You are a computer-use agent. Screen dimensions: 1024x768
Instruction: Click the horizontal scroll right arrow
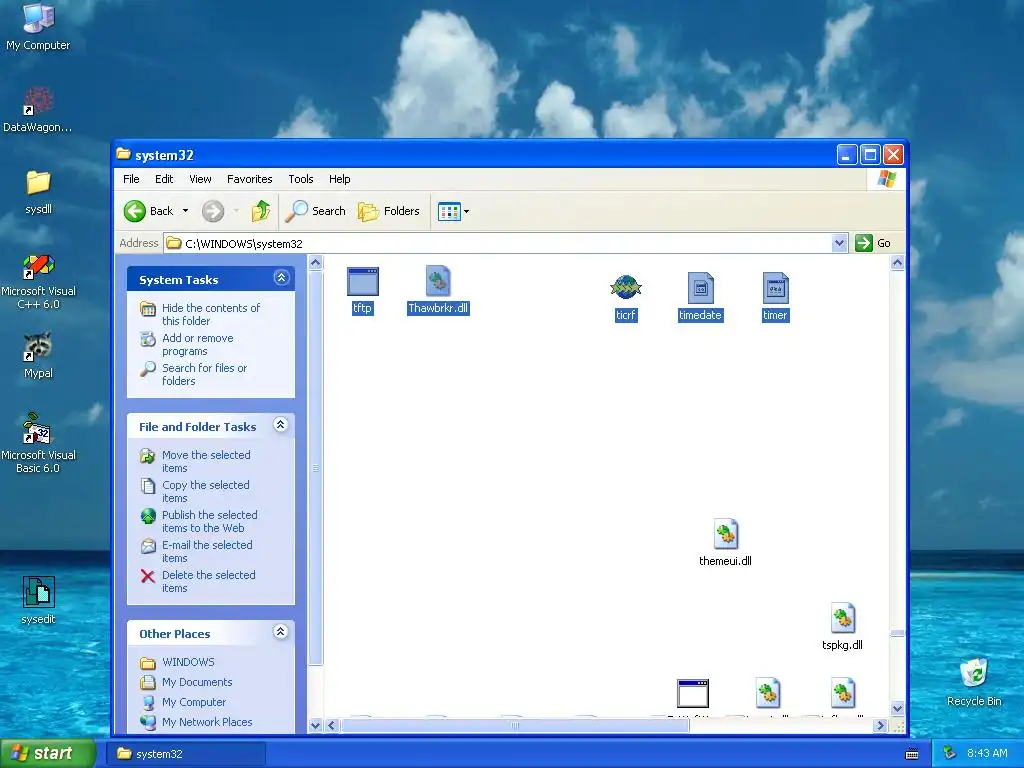pyautogui.click(x=880, y=725)
